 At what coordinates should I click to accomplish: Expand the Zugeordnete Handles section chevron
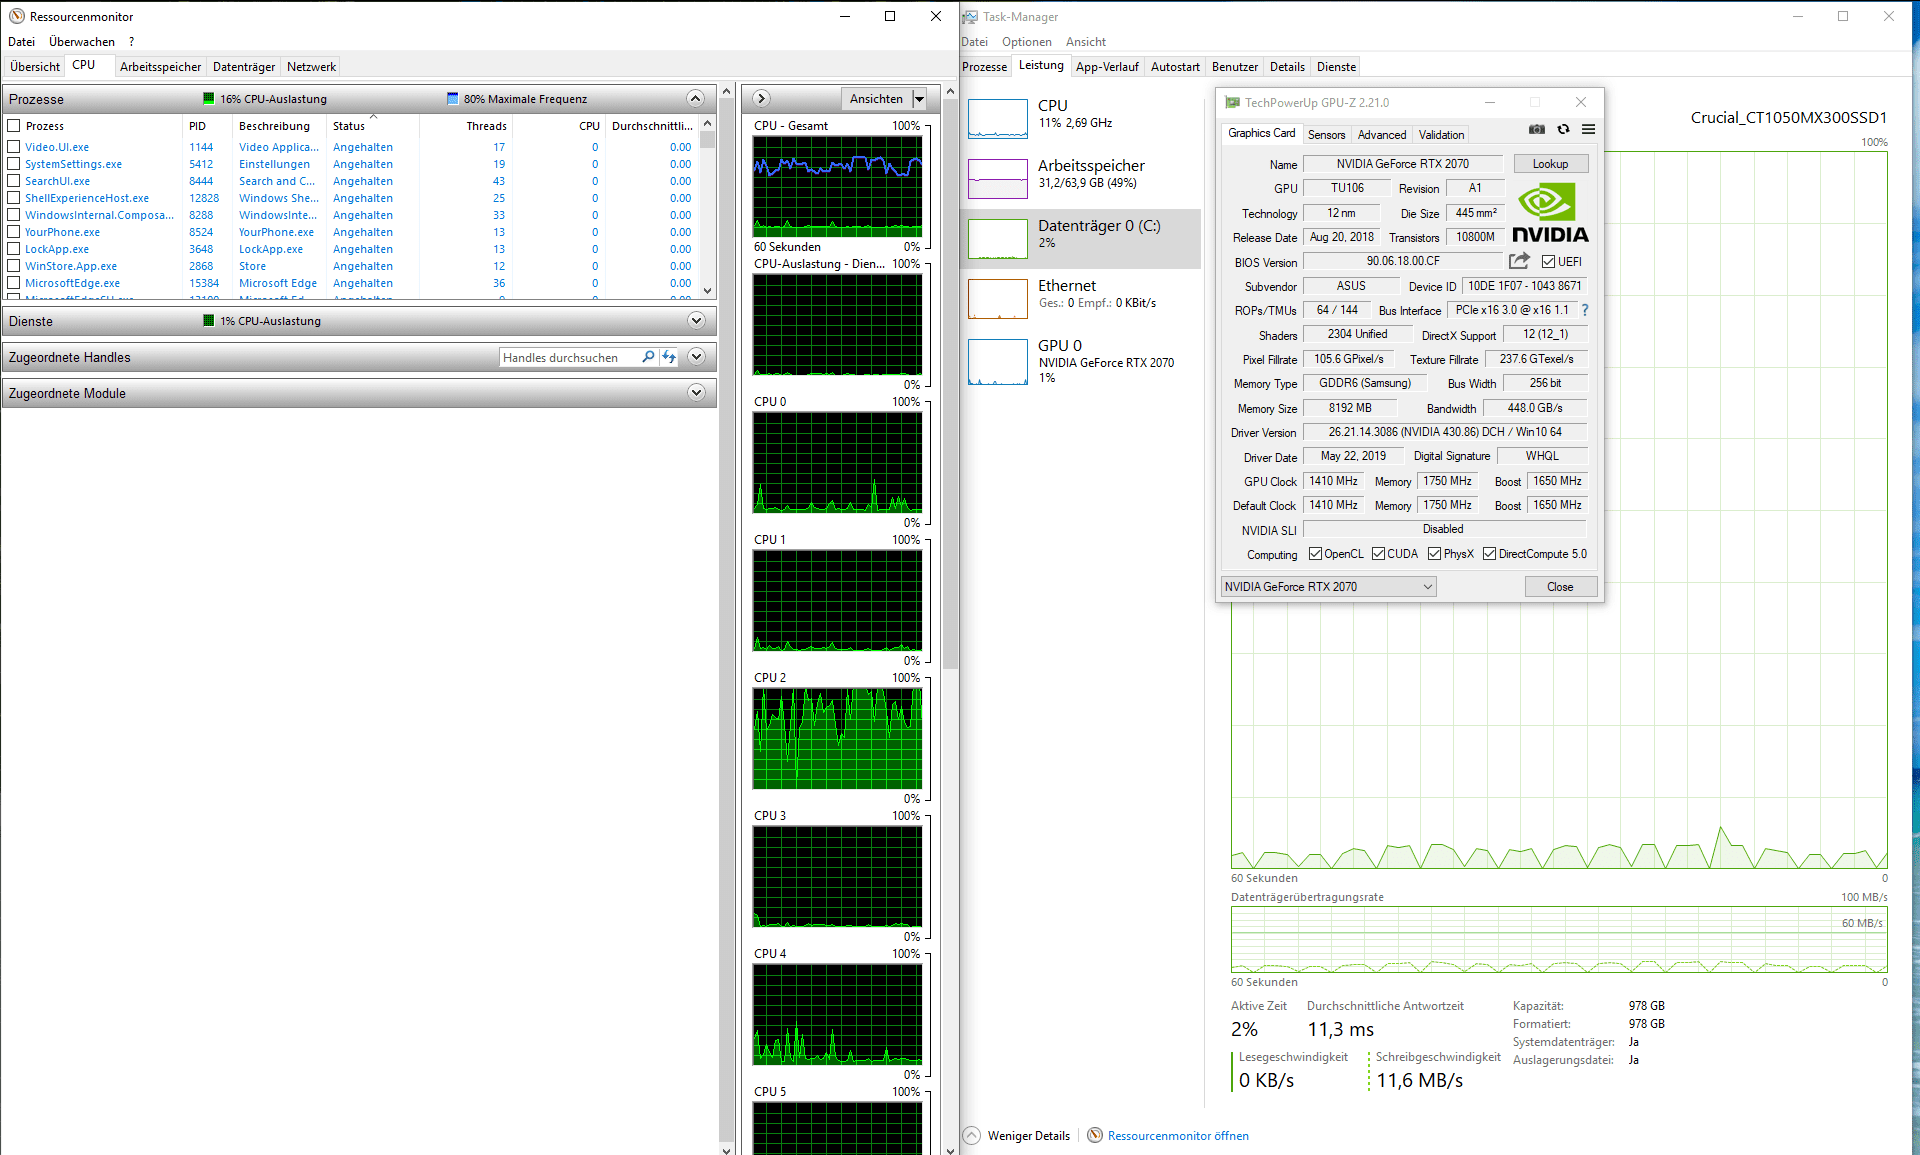coord(696,356)
